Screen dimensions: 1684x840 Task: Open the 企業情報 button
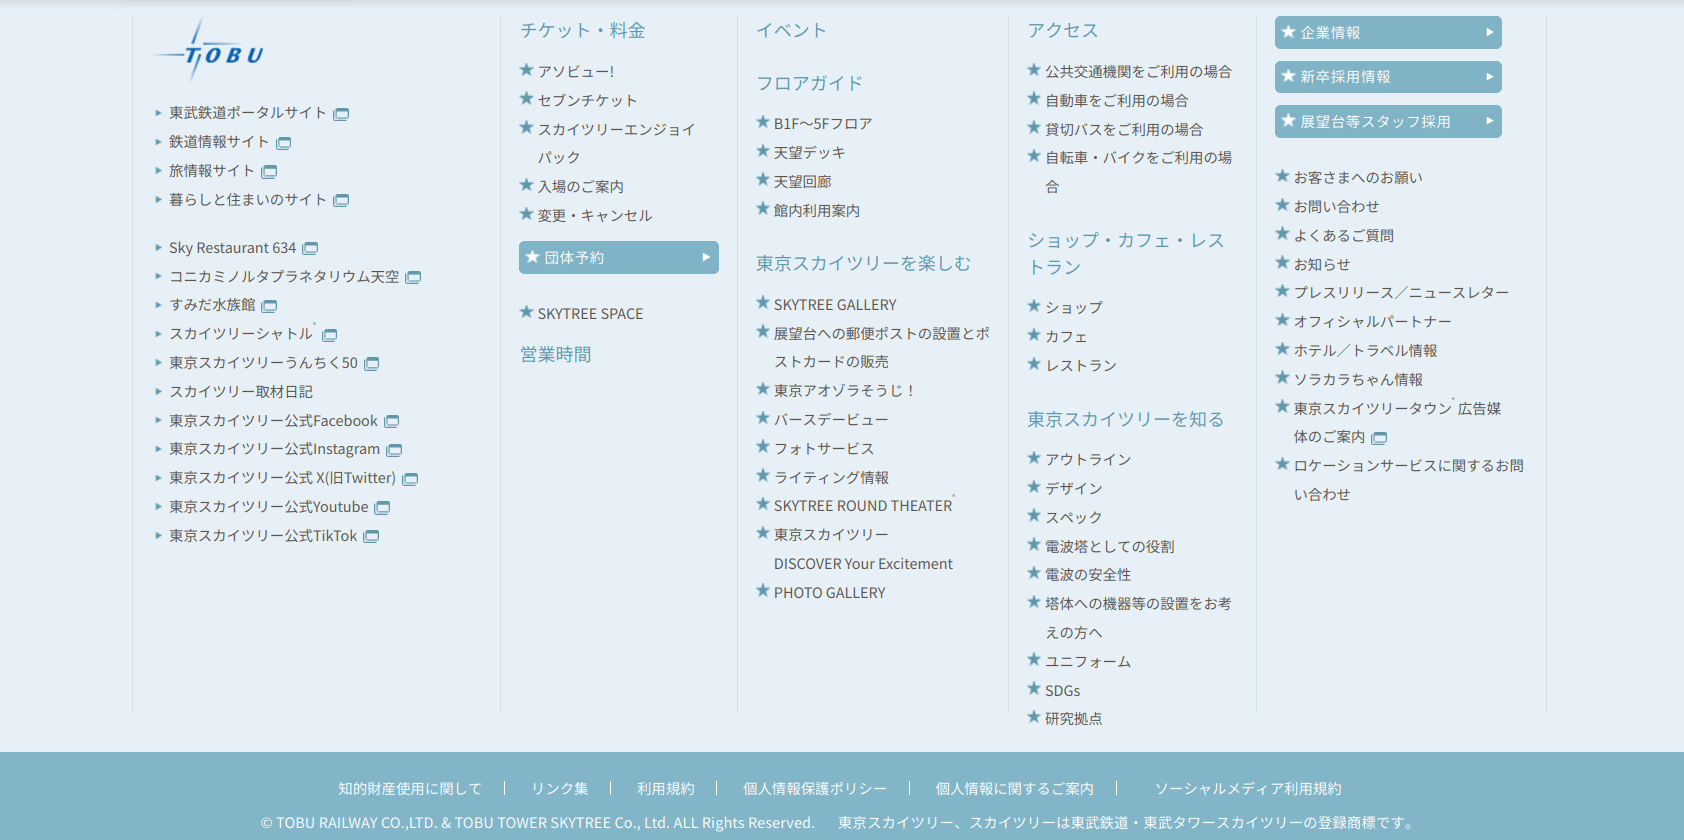coord(1387,32)
